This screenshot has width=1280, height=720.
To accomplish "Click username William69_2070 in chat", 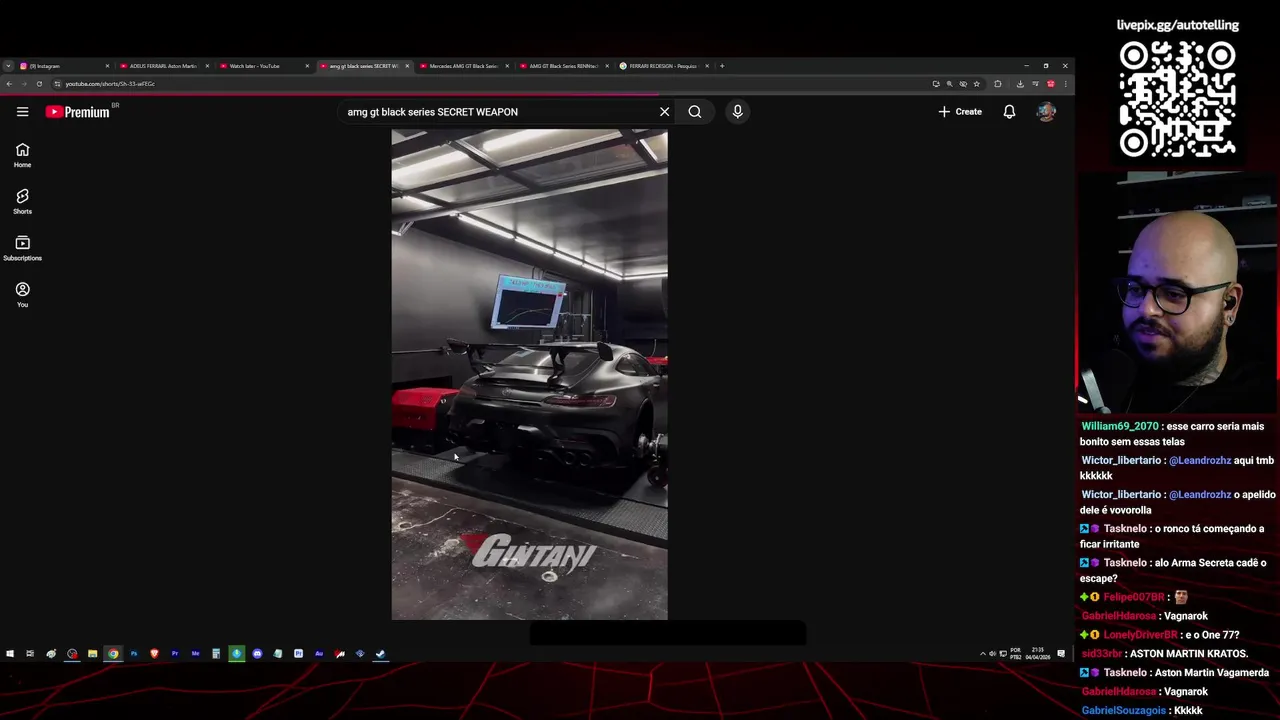I will tap(1119, 426).
